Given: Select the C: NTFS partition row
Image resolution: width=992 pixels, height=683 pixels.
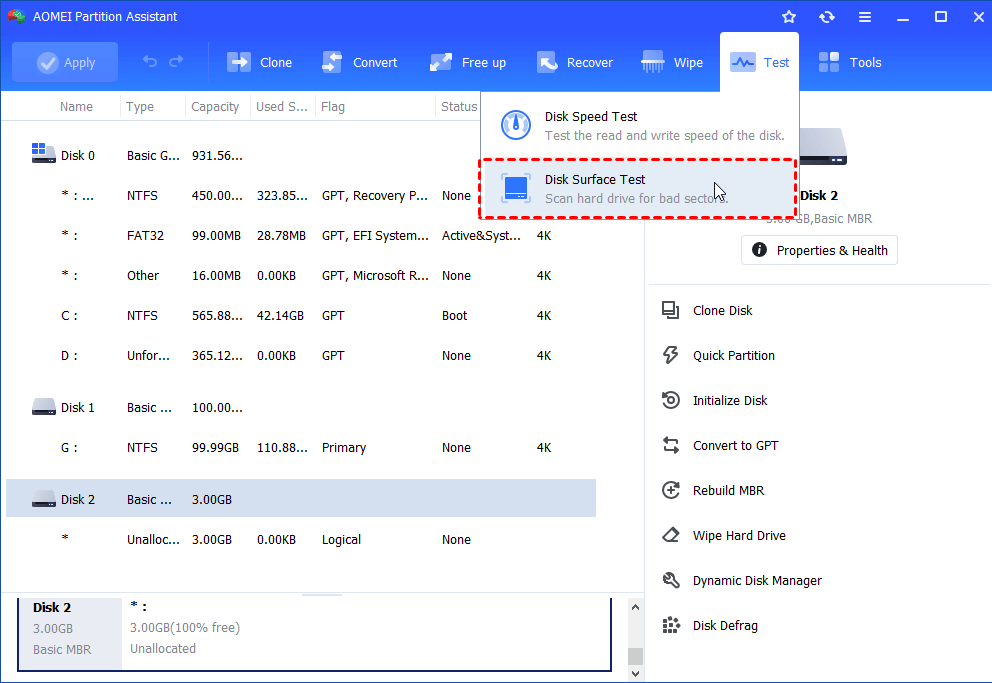Looking at the screenshot, I should pos(301,316).
